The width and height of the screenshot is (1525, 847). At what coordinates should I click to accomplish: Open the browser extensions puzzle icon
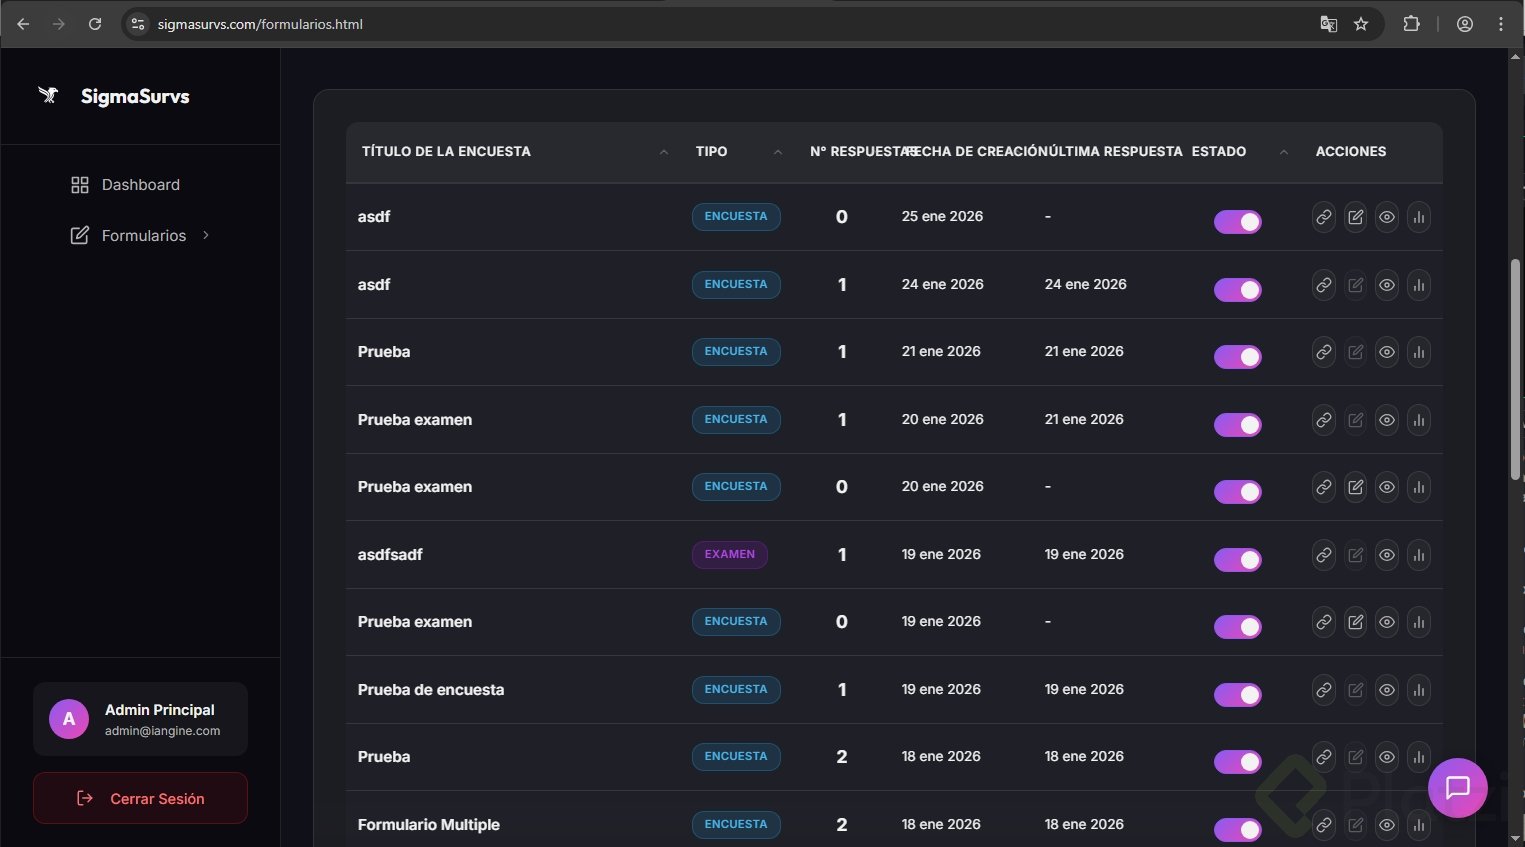tap(1411, 24)
